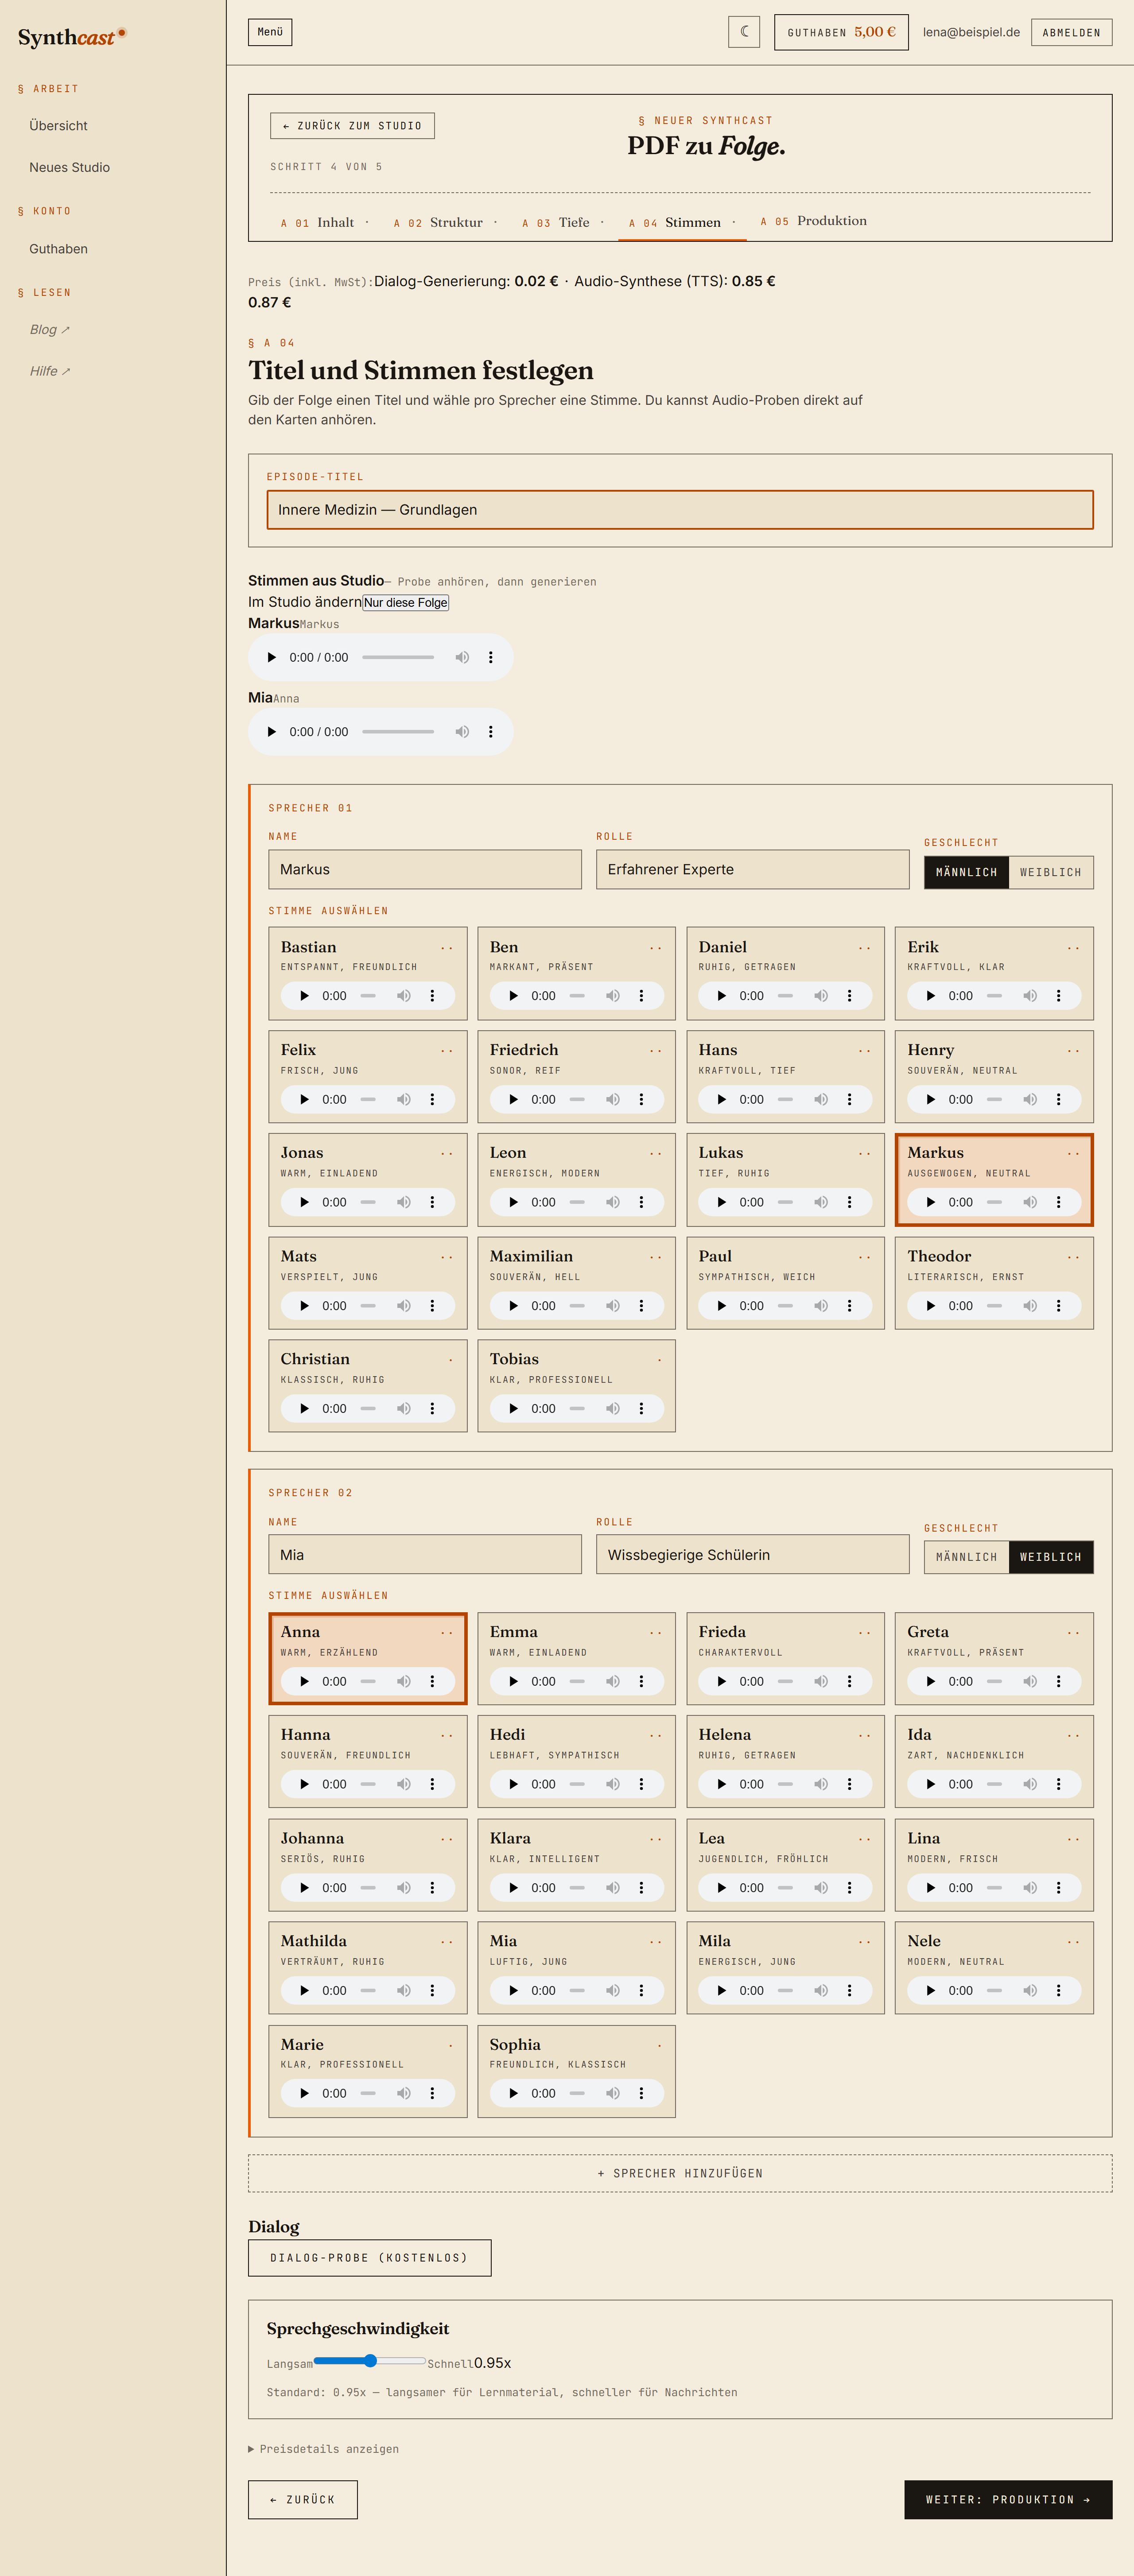This screenshot has width=1134, height=2576.
Task: Click the Episode-Titel input field
Action: [680, 510]
